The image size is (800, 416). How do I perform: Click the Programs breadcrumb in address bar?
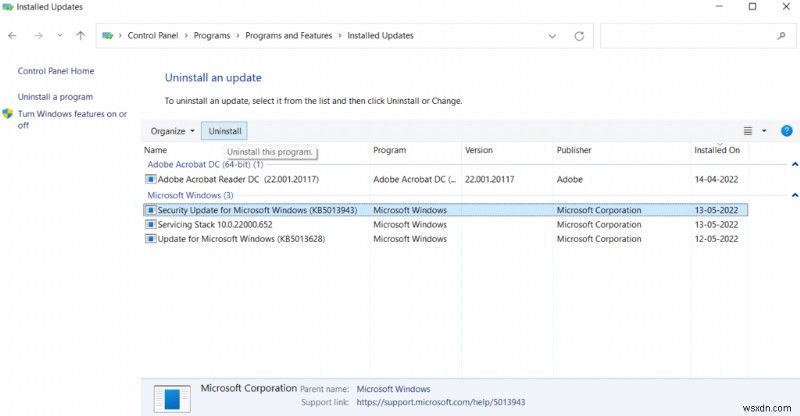212,36
